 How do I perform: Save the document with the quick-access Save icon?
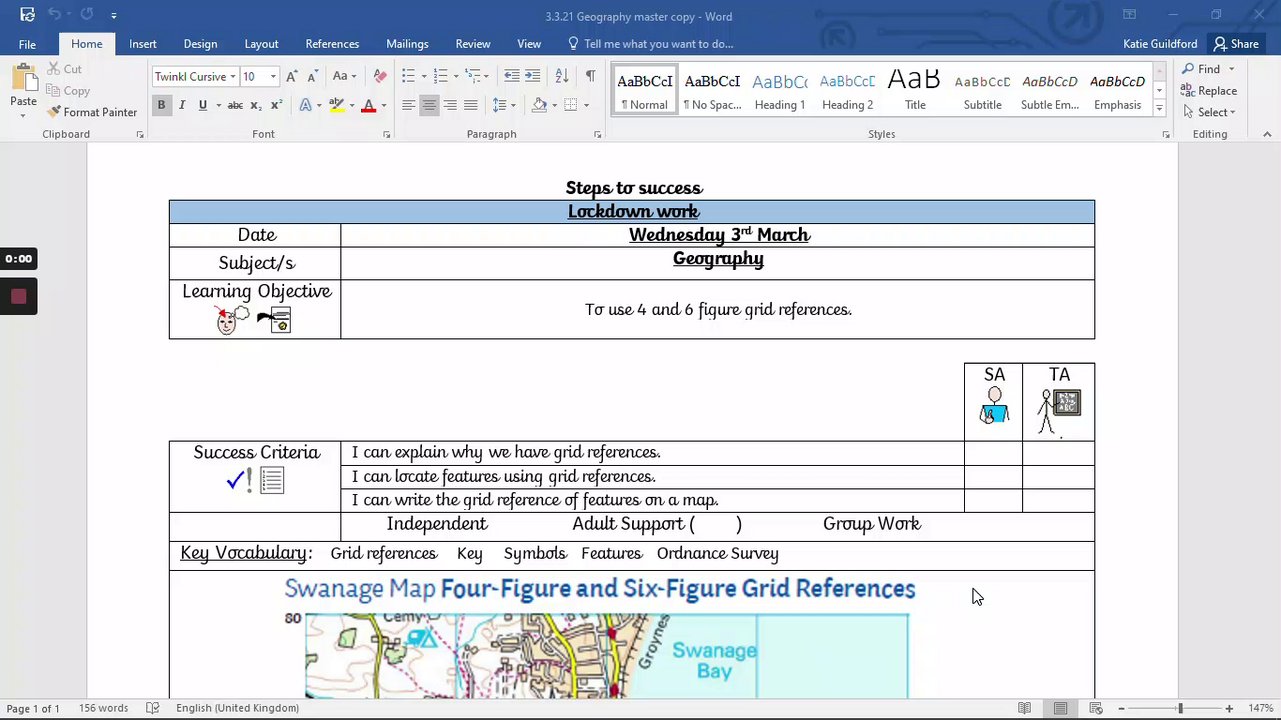pyautogui.click(x=27, y=15)
